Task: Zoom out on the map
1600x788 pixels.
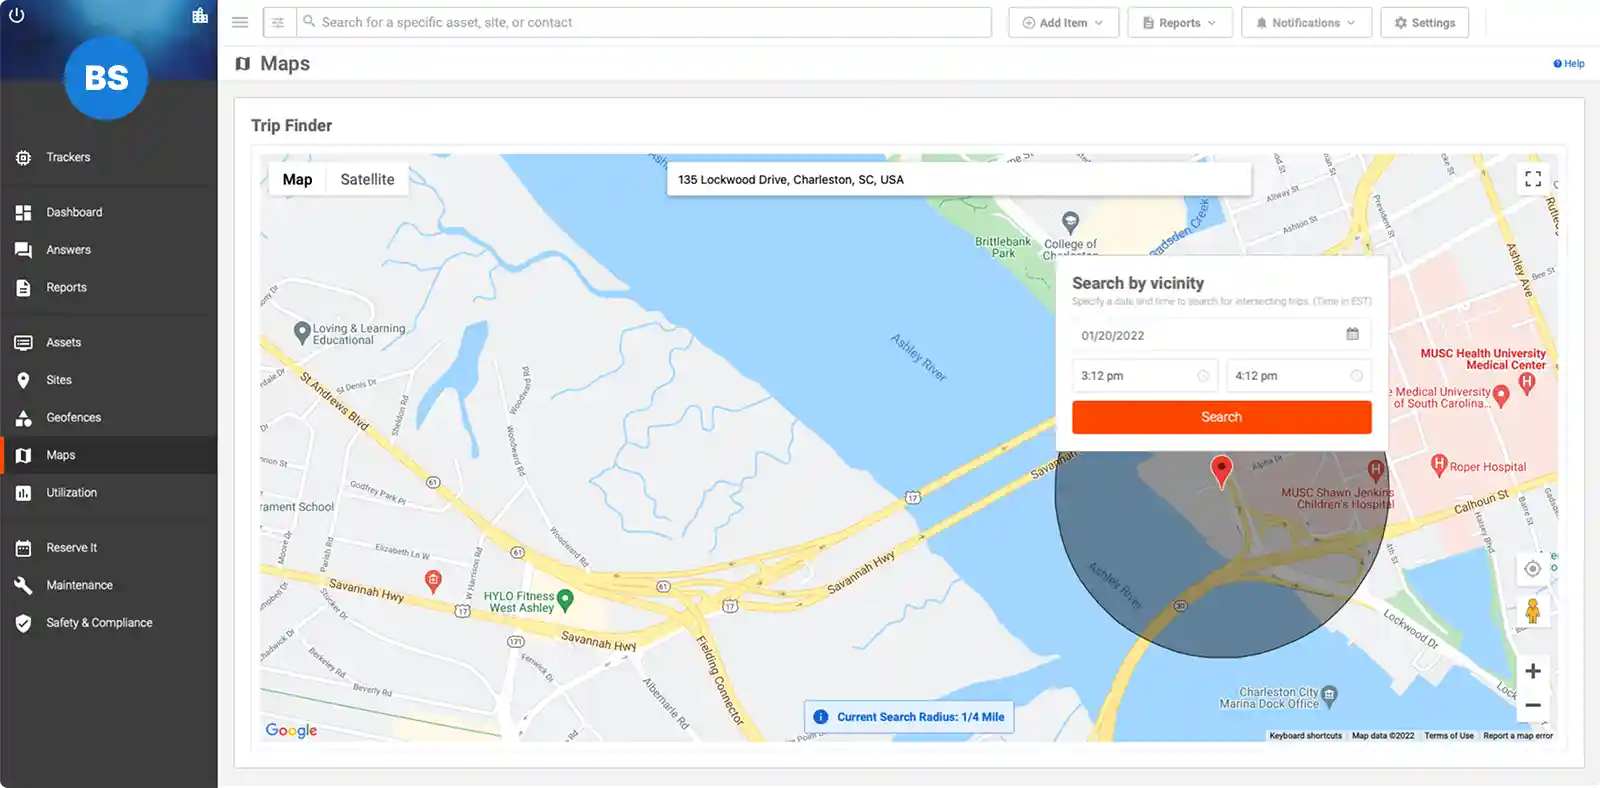Action: 1532,705
